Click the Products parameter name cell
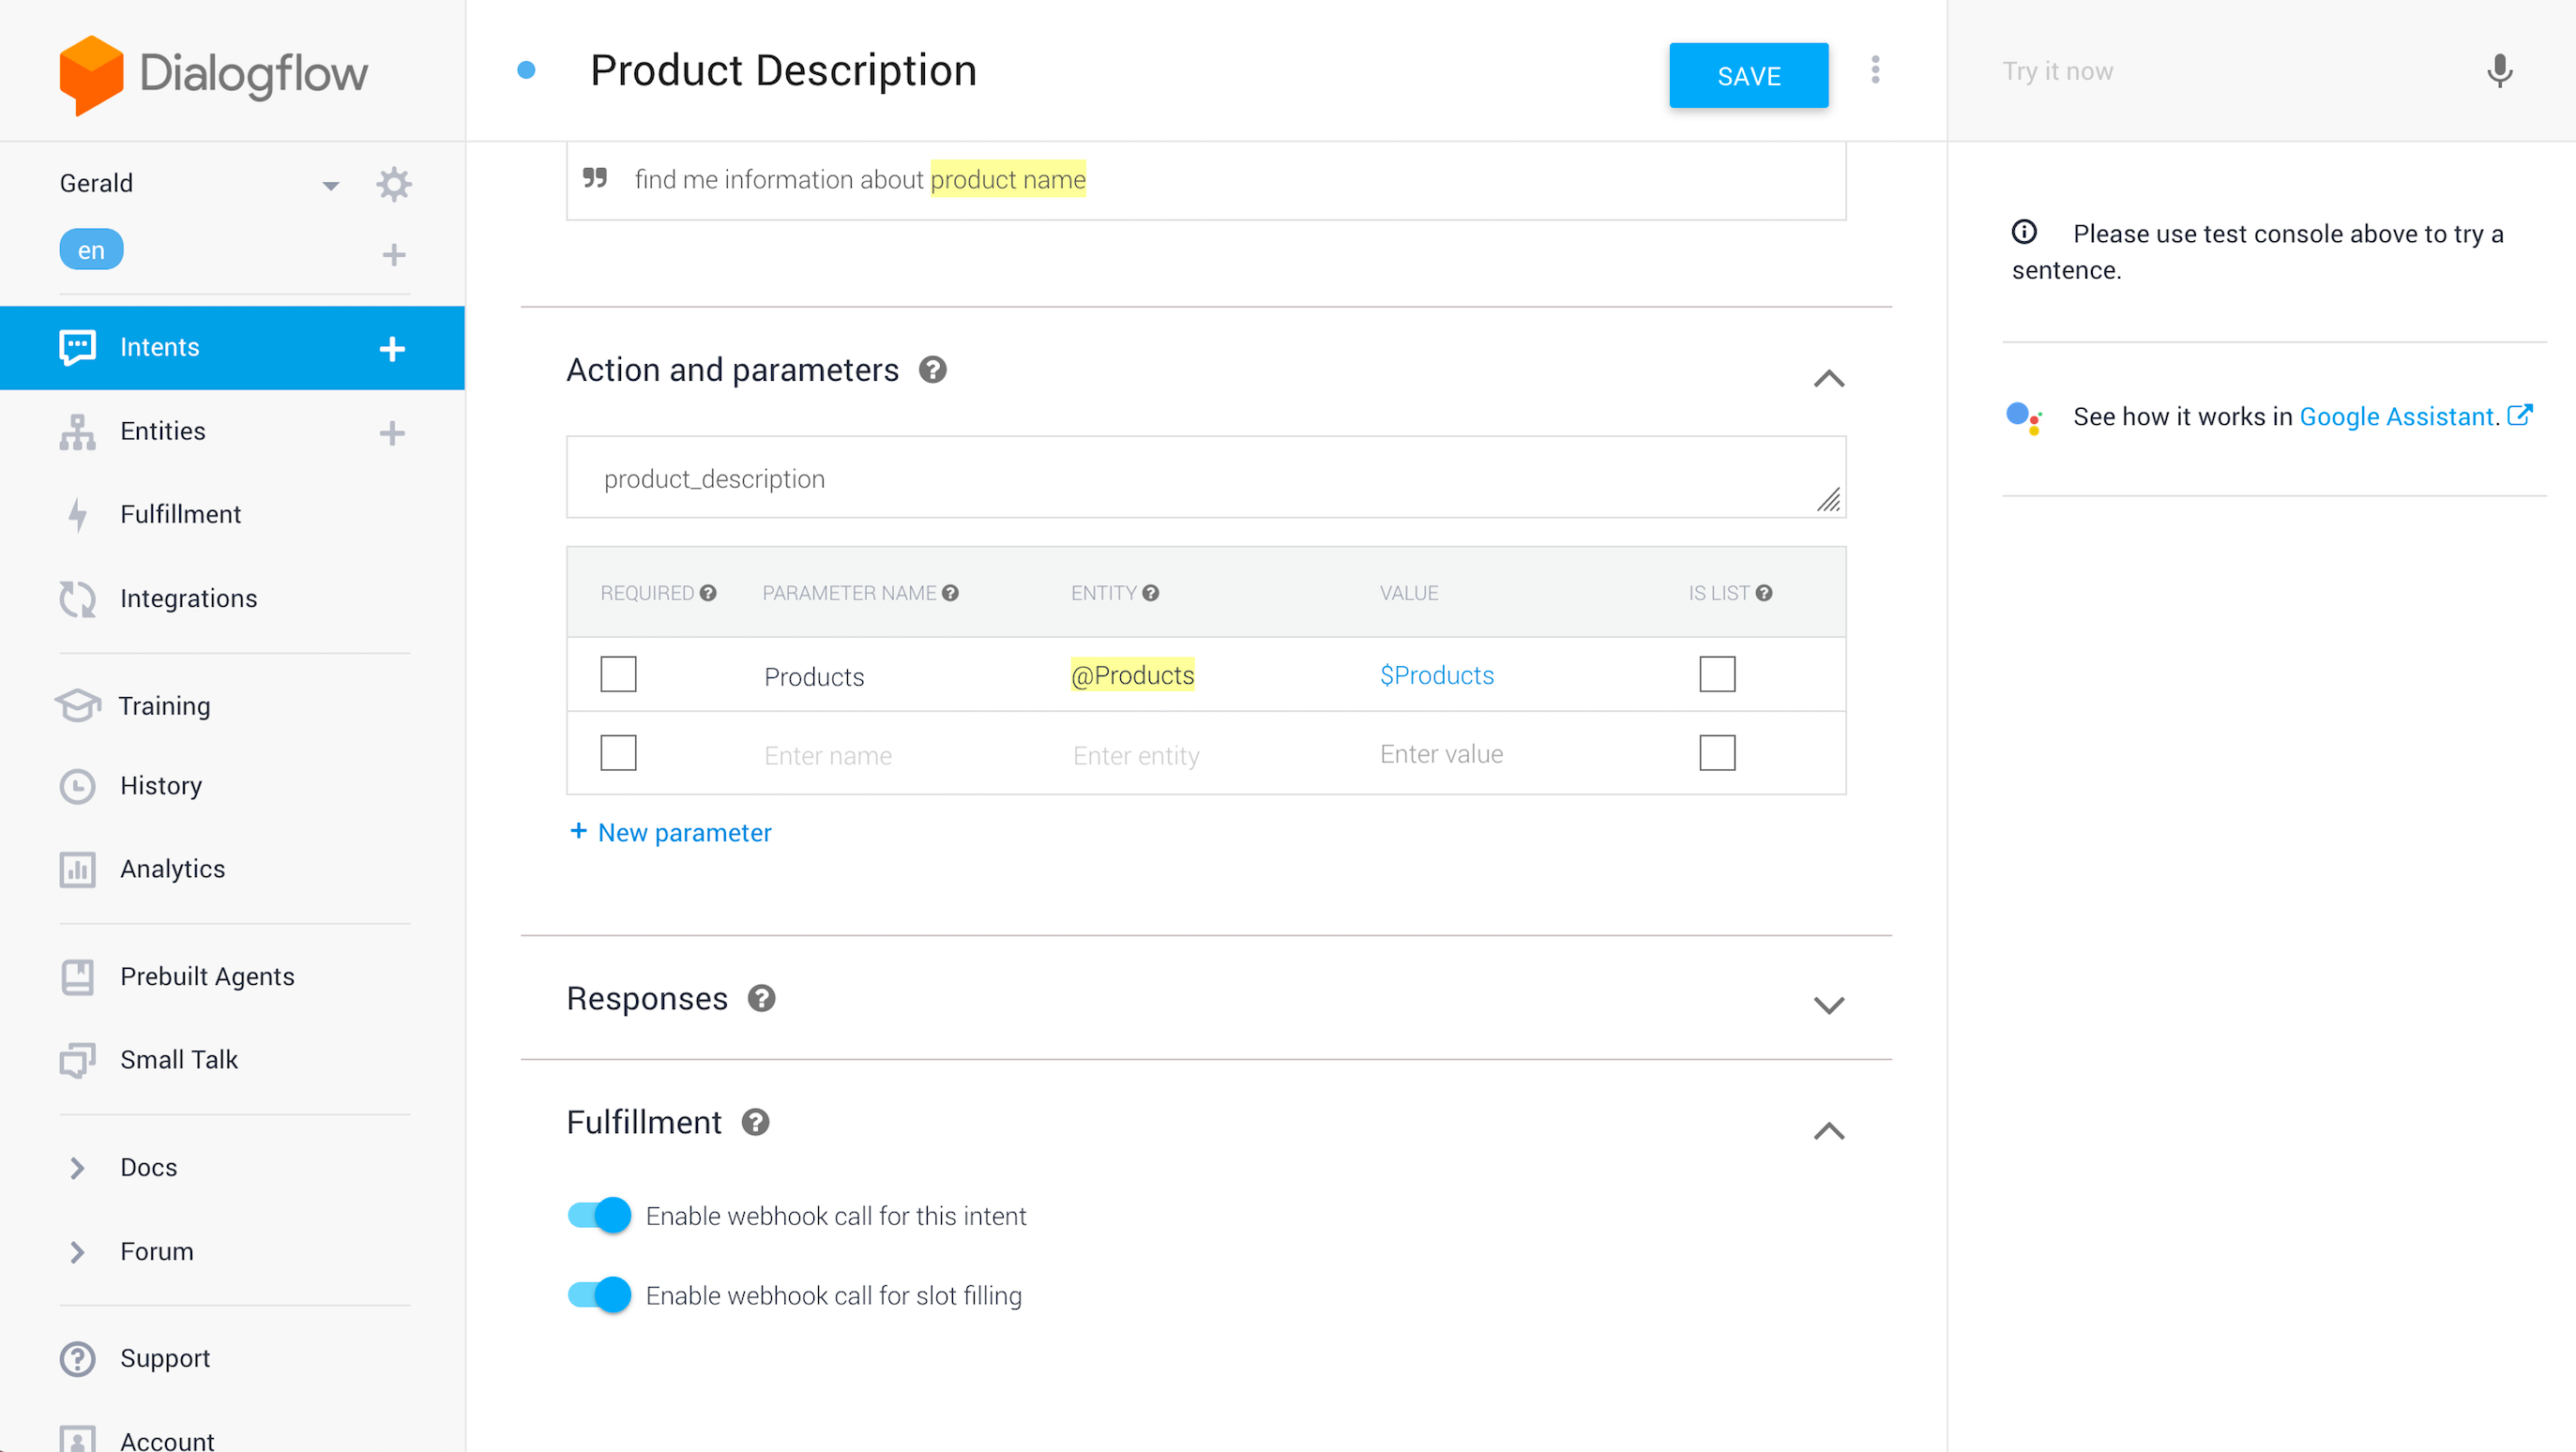This screenshot has height=1452, width=2576. coord(814,677)
